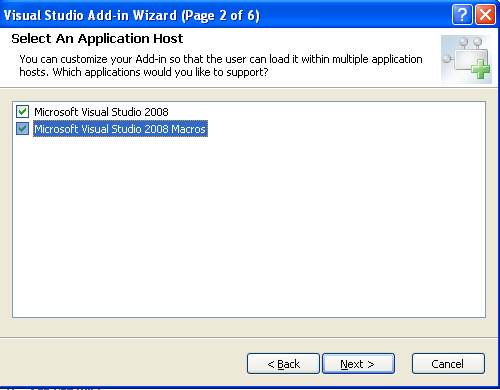The height and width of the screenshot is (390, 500).
Task: Cancel the Add-in Wizard
Action: [x=448, y=364]
